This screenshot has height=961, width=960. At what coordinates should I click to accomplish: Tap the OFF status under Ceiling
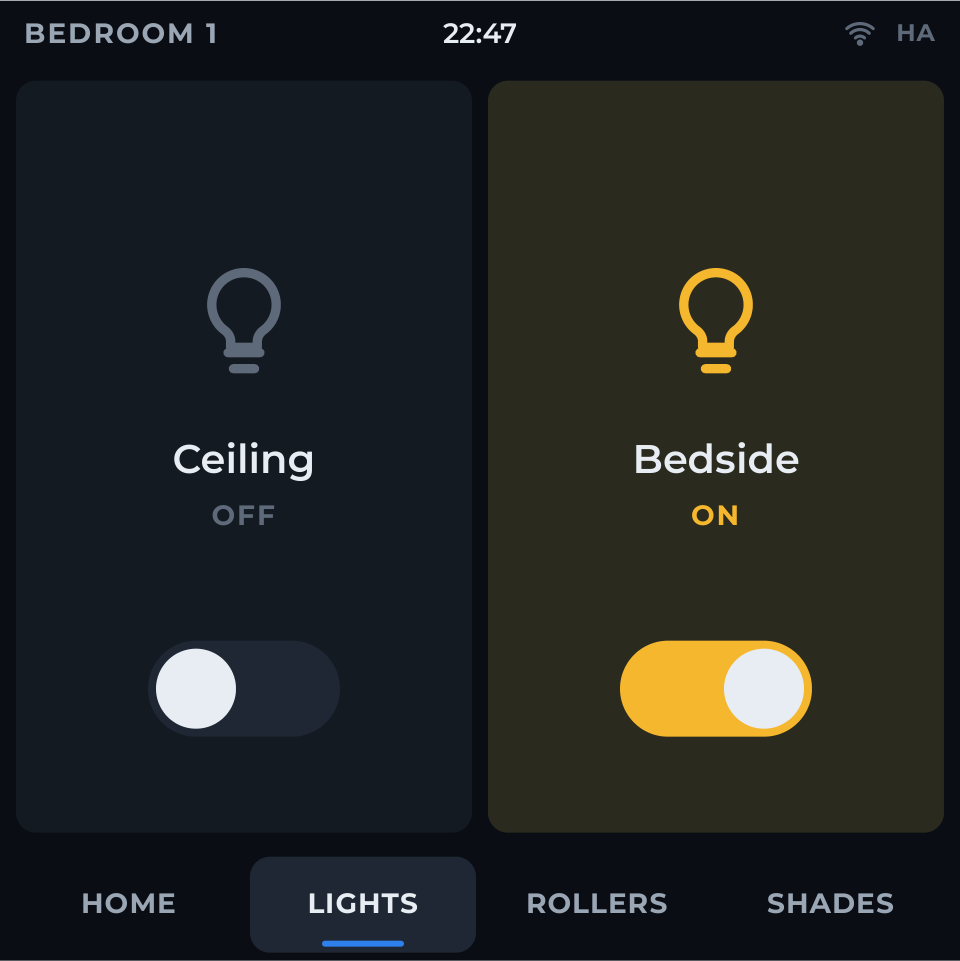pos(243,515)
